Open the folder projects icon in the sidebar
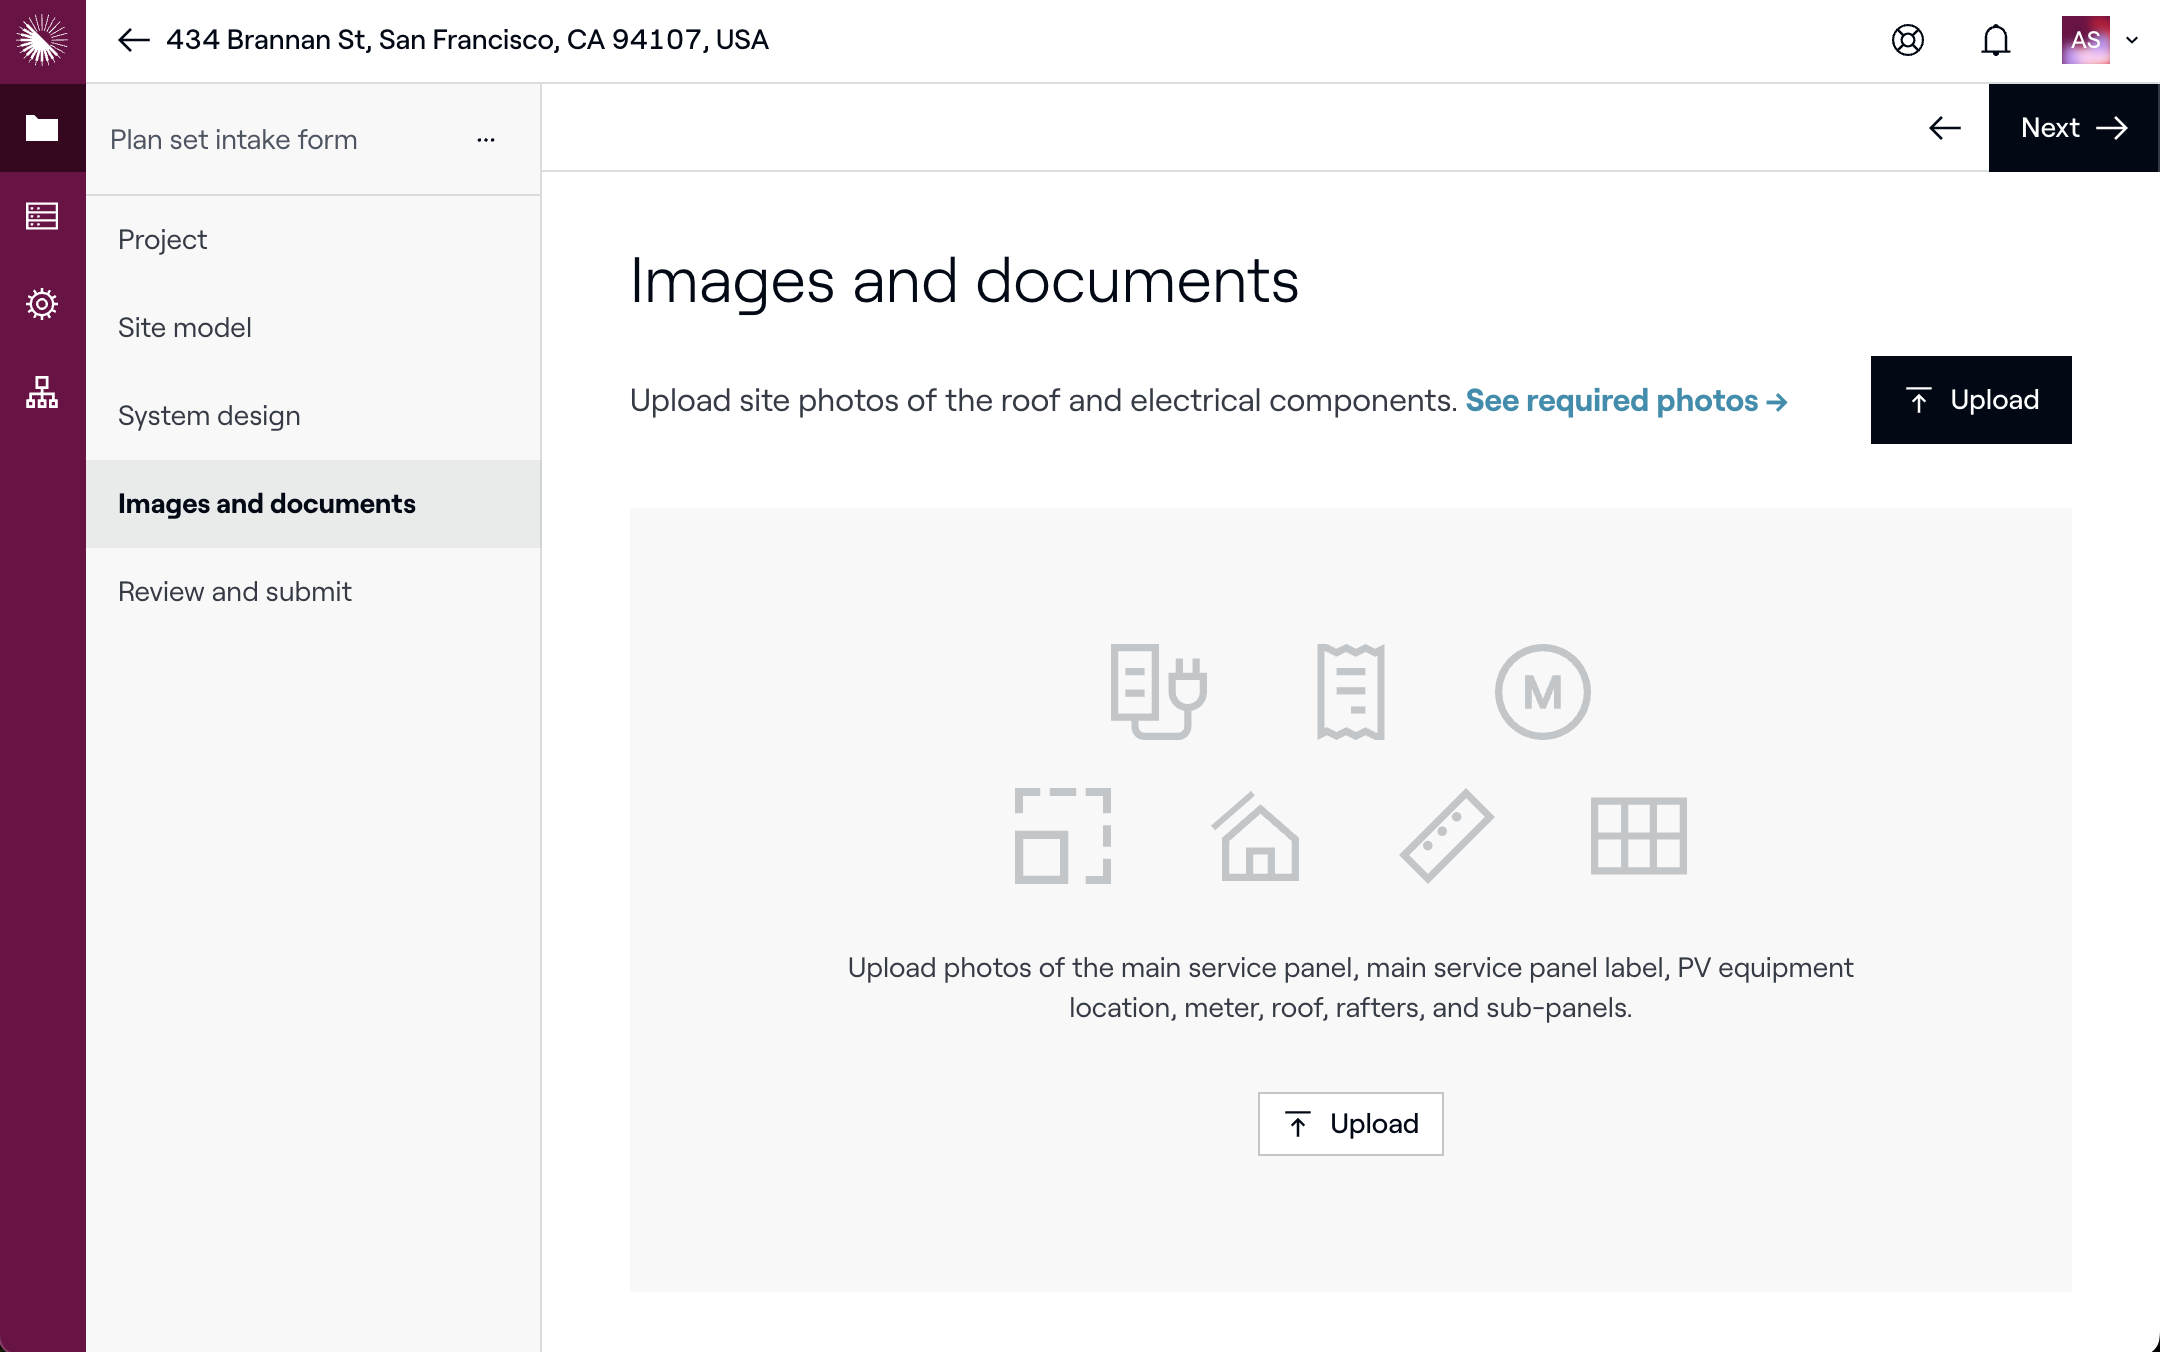 [42, 128]
